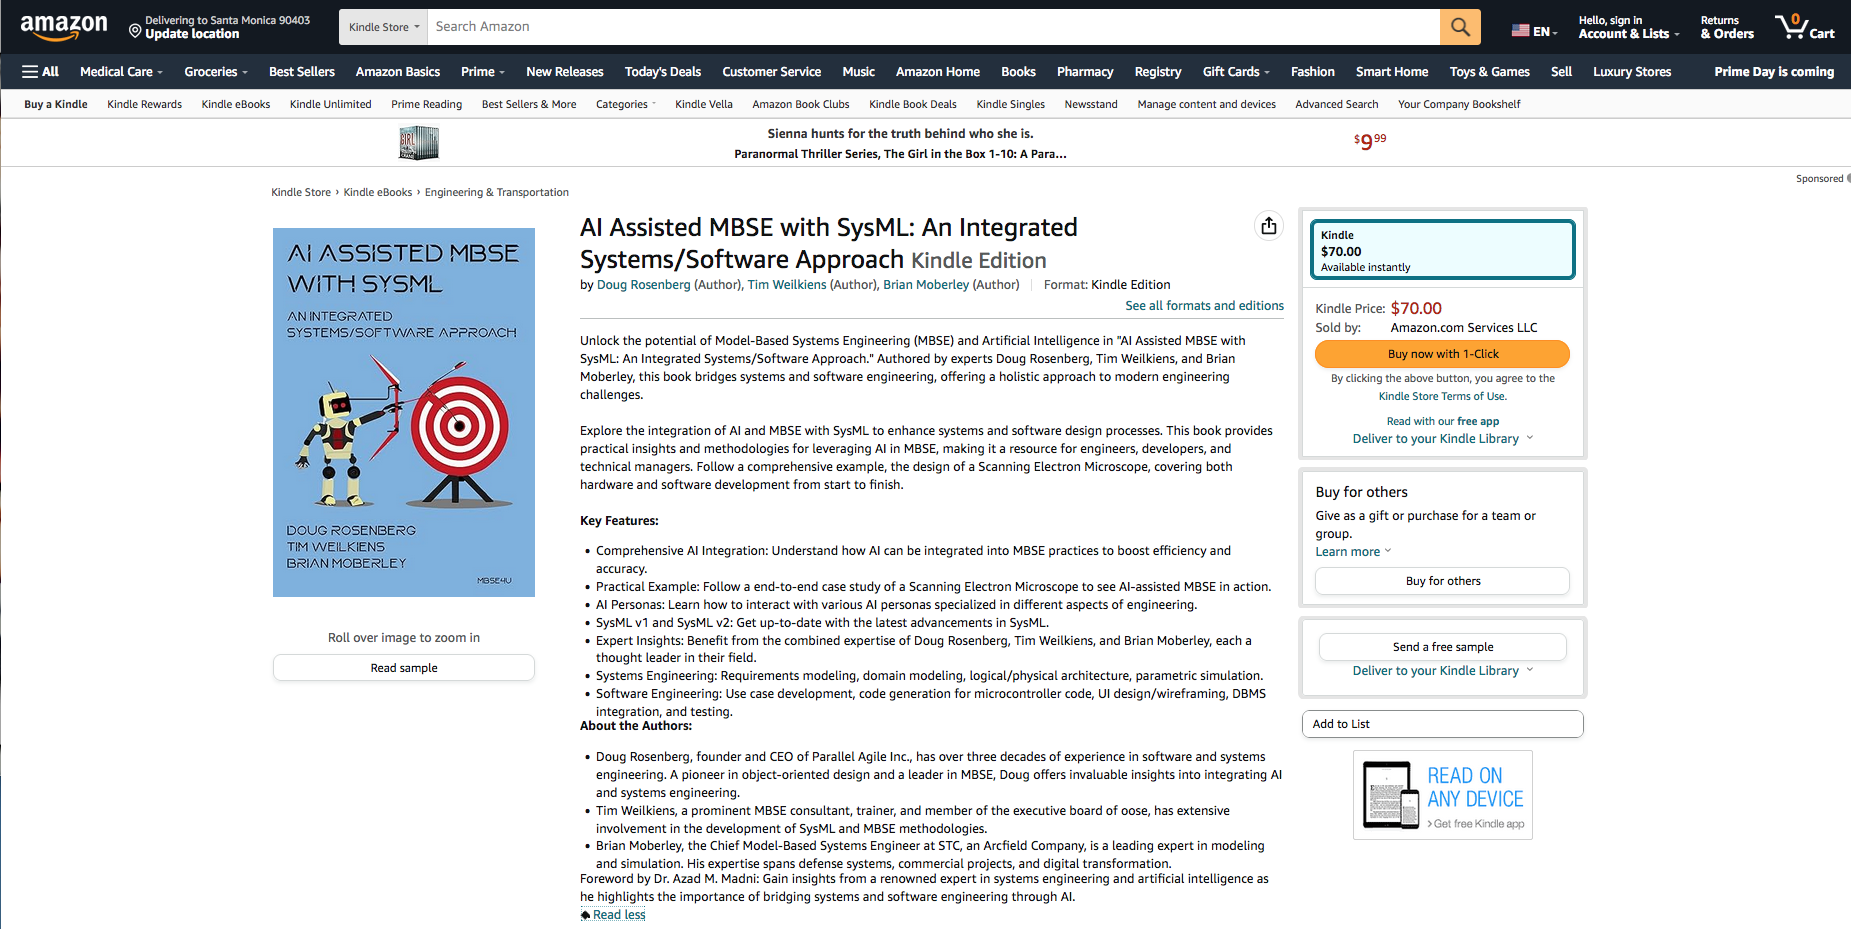
Task: Open the All hamburger menu
Action: (41, 72)
